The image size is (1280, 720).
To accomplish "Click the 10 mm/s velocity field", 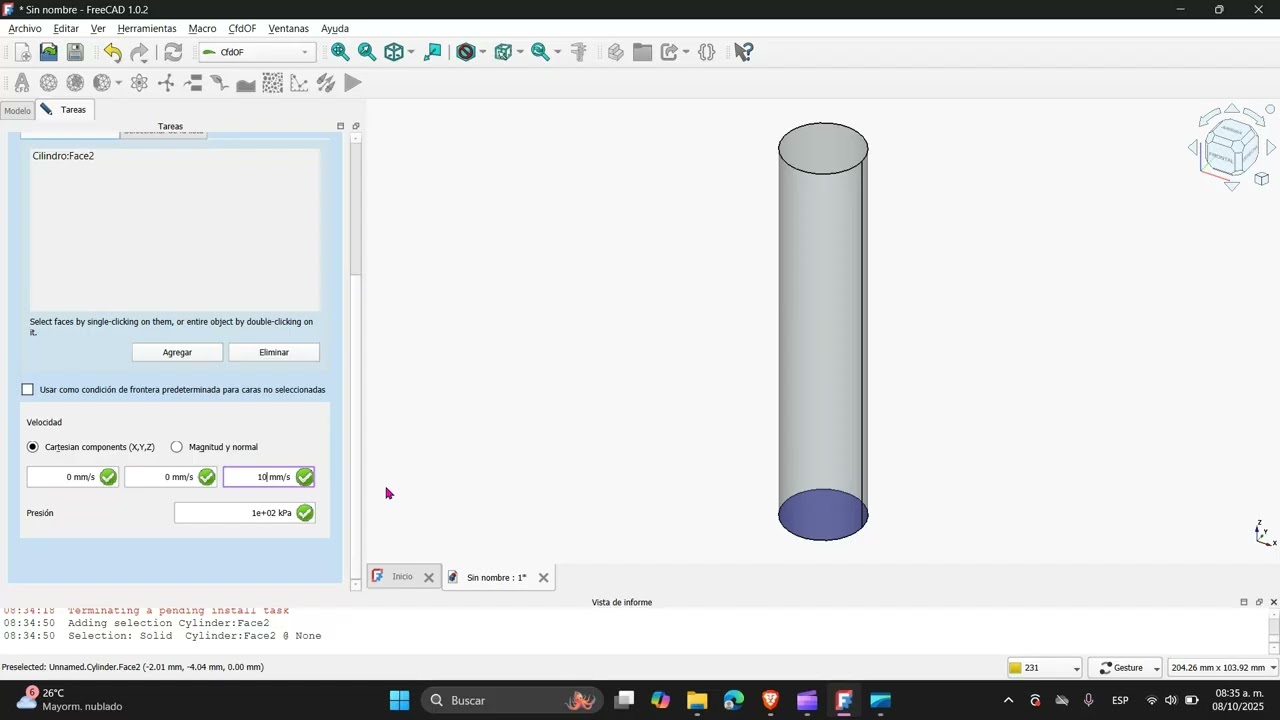I will coord(268,477).
